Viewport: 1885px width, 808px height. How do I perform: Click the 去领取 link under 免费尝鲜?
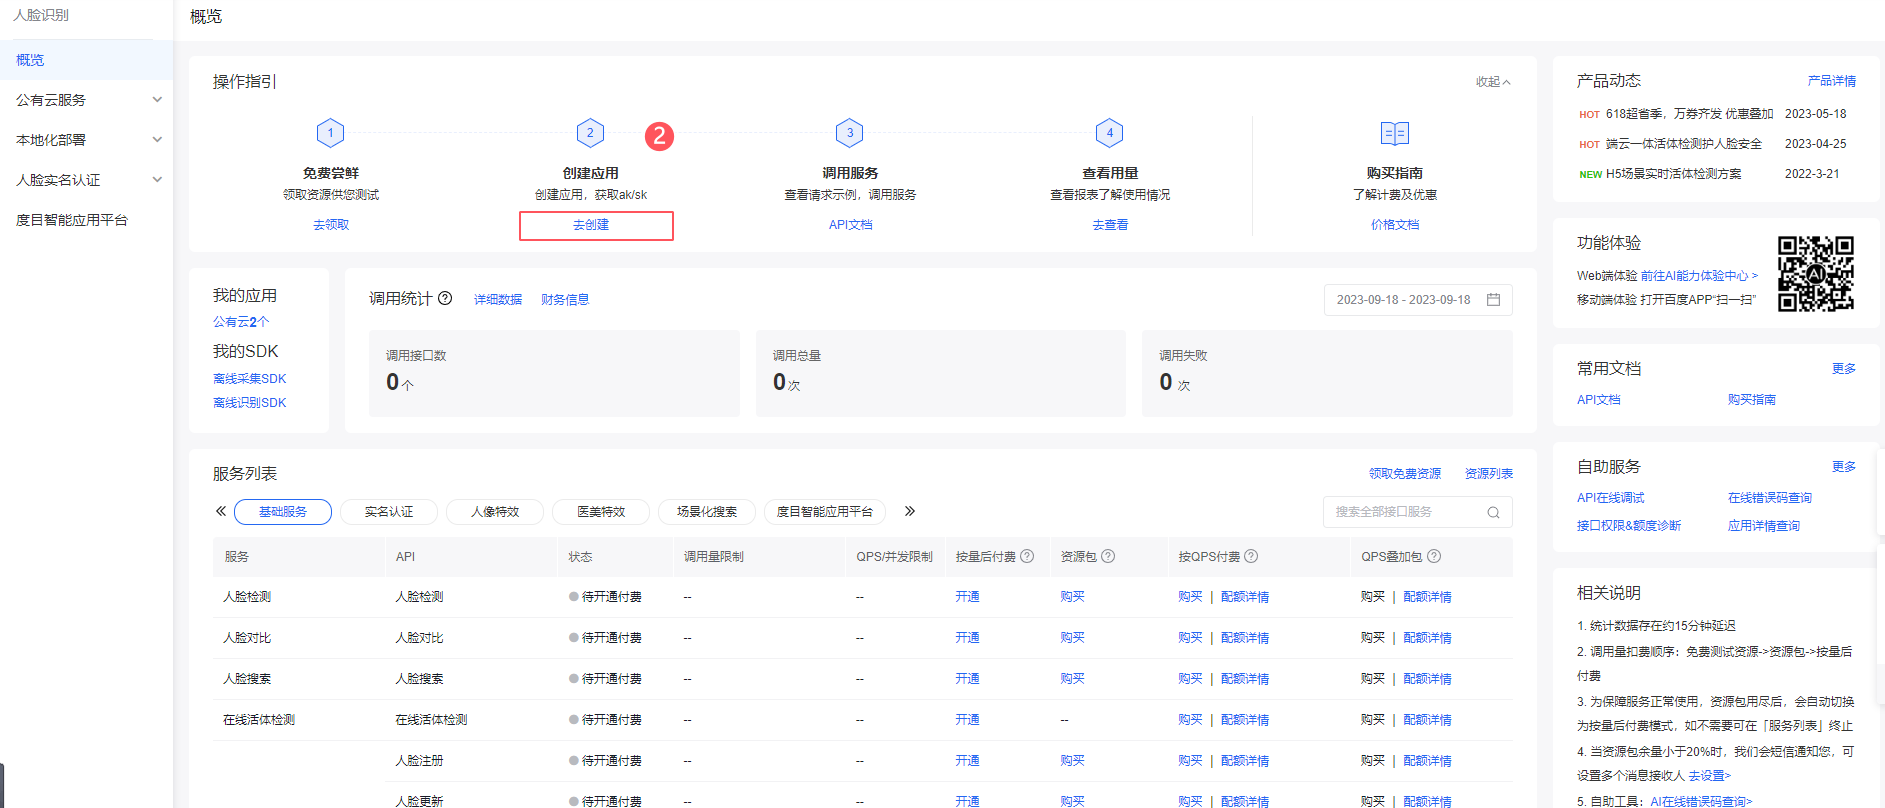pos(331,225)
